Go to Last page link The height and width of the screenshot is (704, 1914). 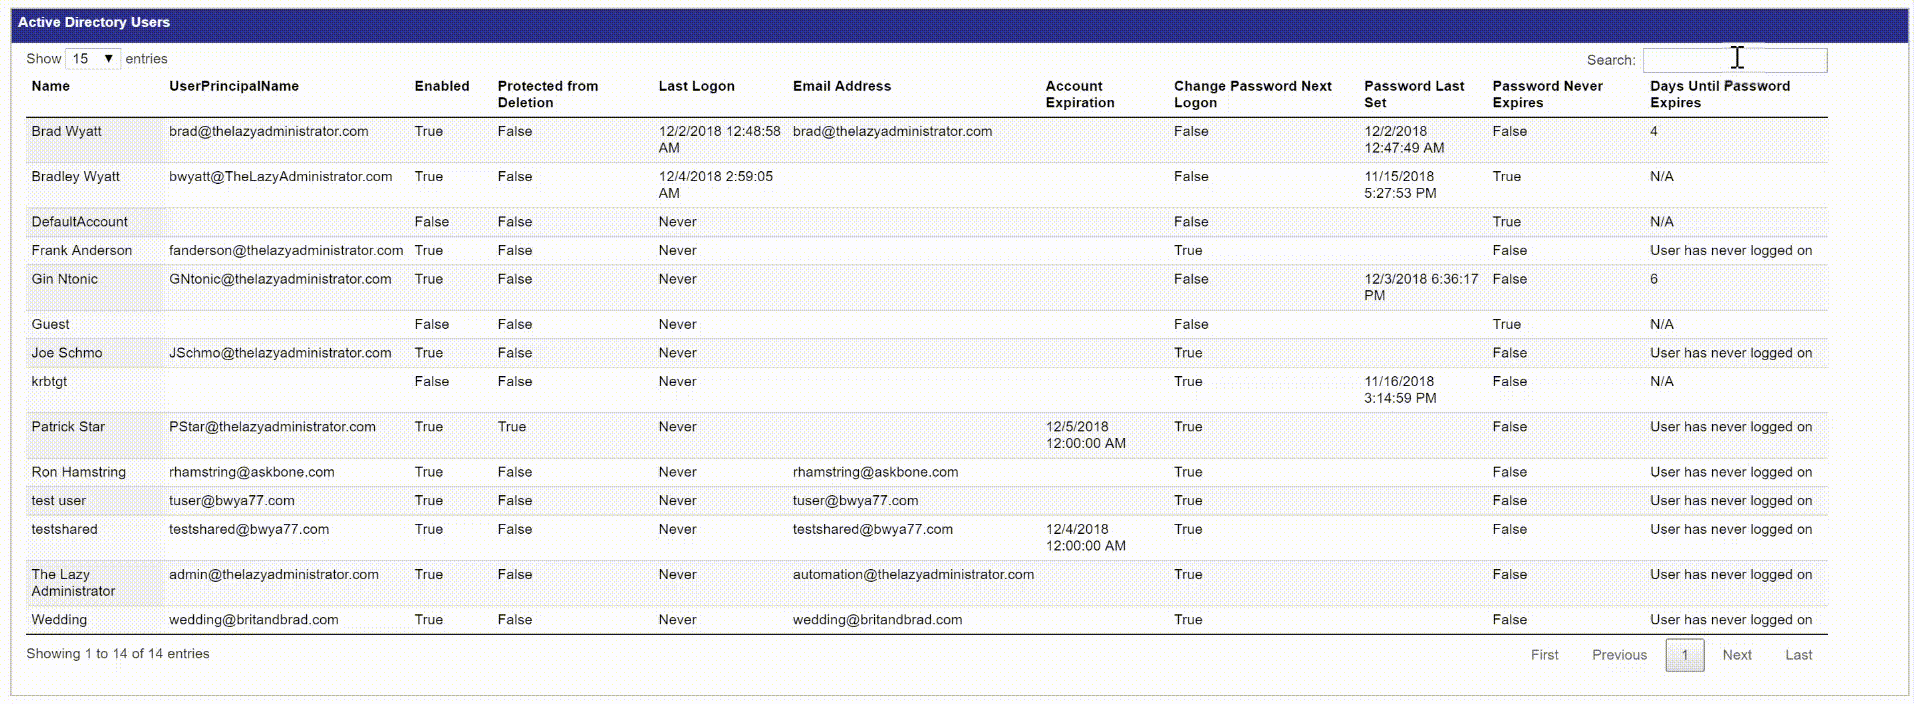pyautogui.click(x=1798, y=655)
